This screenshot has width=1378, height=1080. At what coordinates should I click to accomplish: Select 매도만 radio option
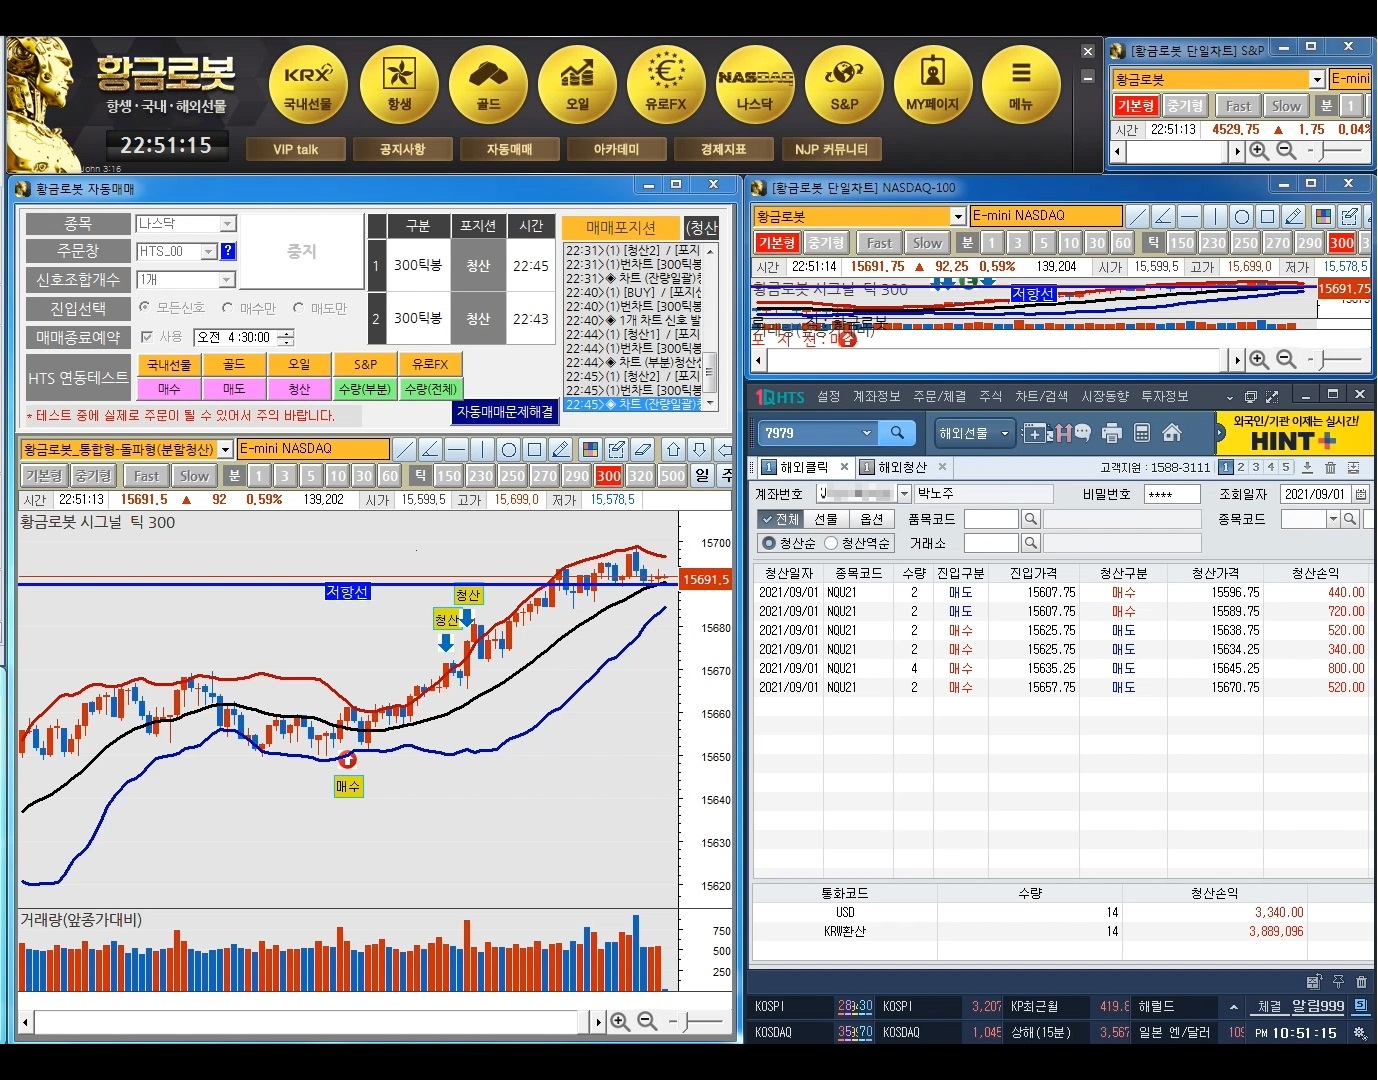coord(298,308)
